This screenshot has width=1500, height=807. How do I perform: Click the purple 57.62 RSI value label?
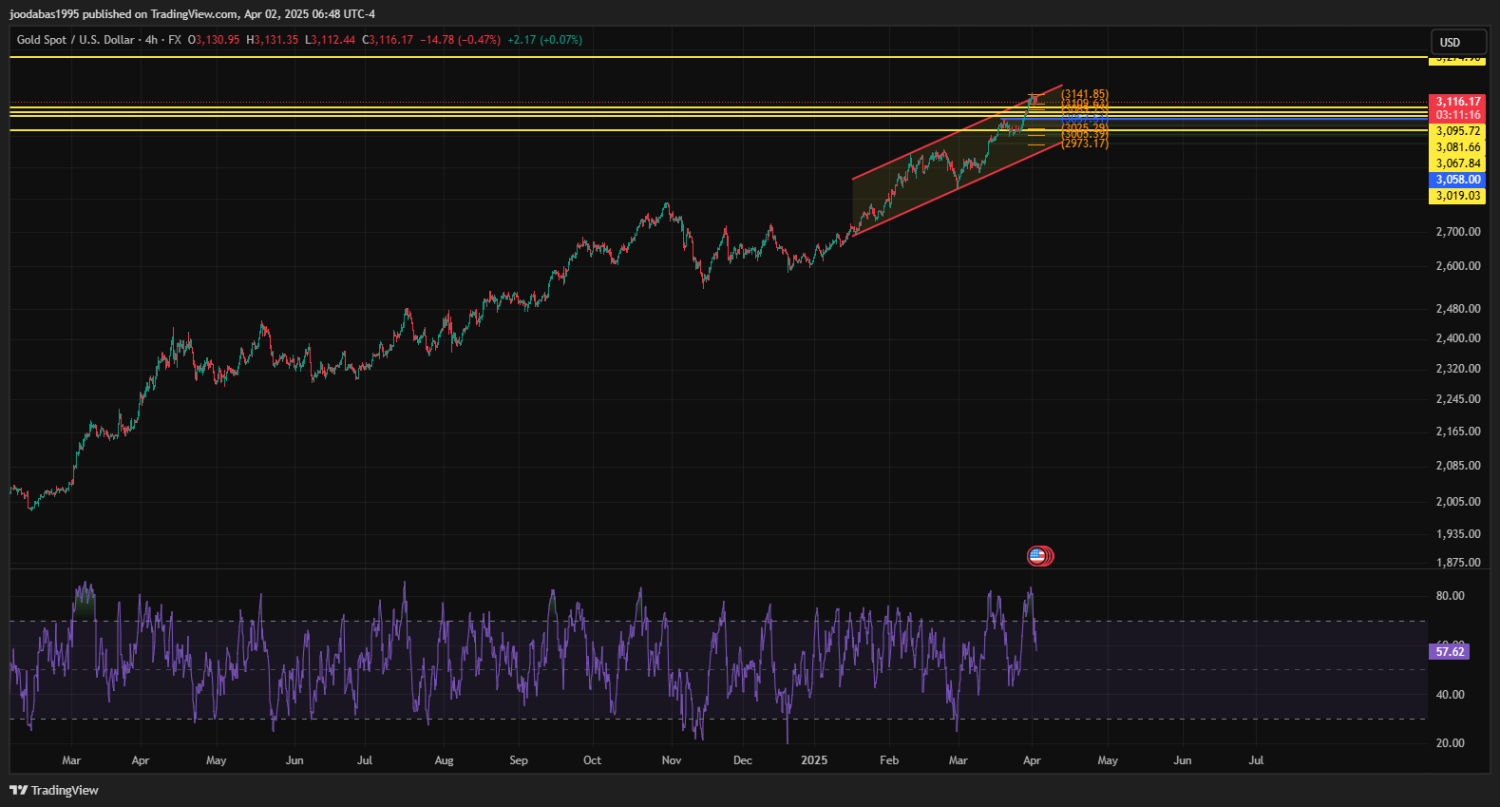click(1448, 651)
